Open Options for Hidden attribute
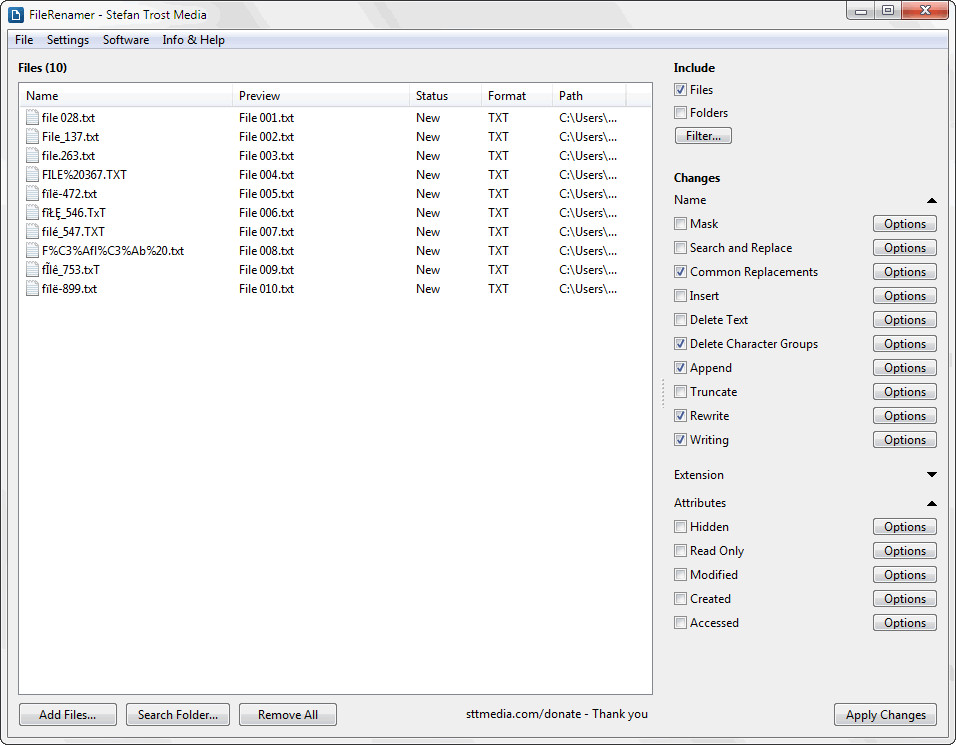The width and height of the screenshot is (956, 745). (905, 527)
